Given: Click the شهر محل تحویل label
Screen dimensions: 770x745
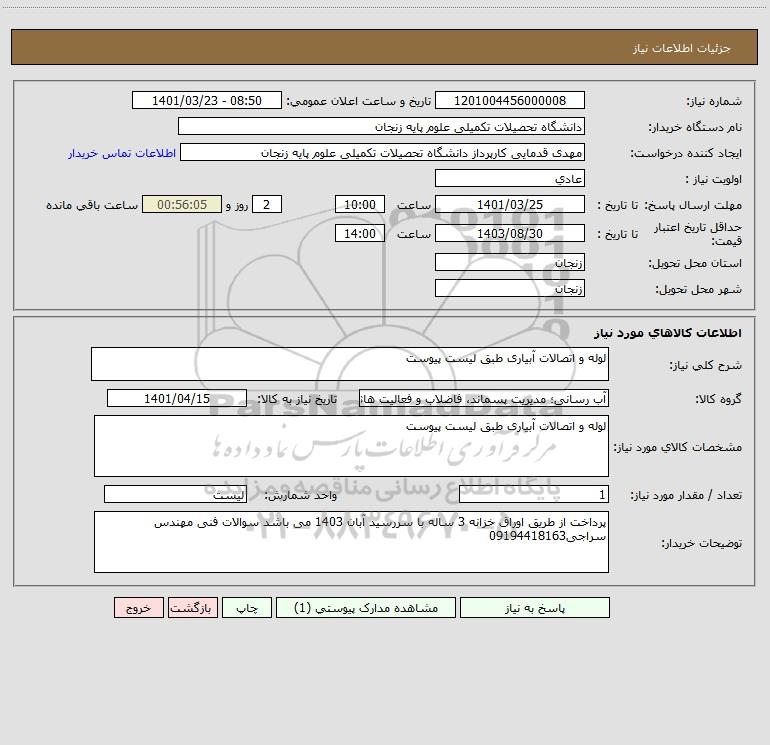Looking at the screenshot, I should pyautogui.click(x=698, y=289).
